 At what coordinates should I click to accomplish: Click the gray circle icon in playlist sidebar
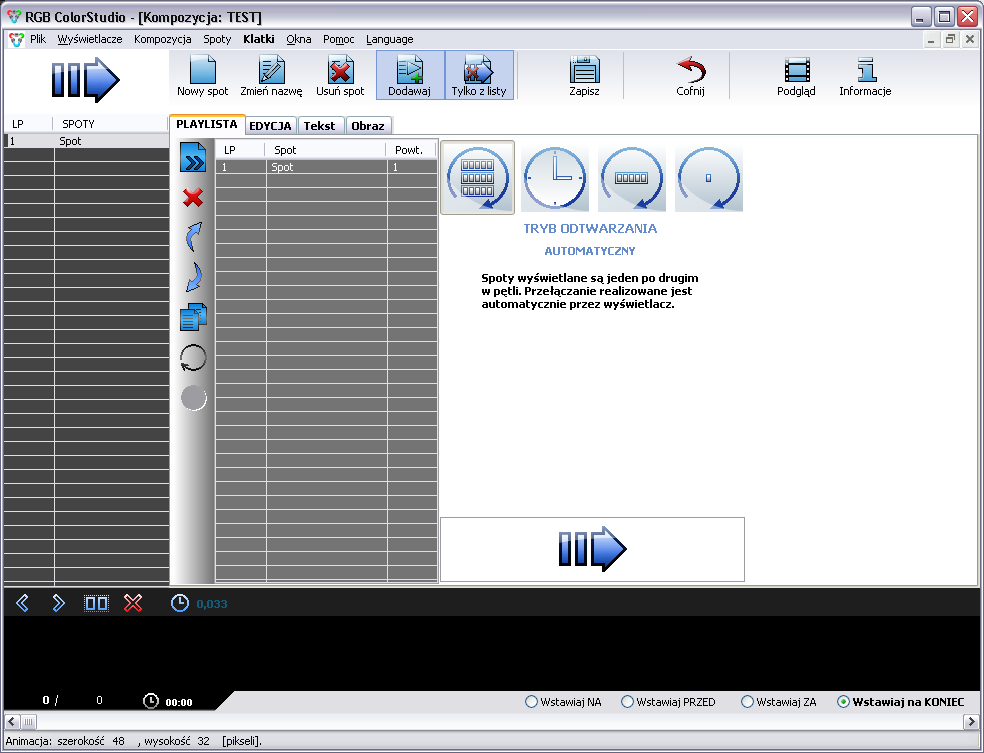click(x=193, y=398)
